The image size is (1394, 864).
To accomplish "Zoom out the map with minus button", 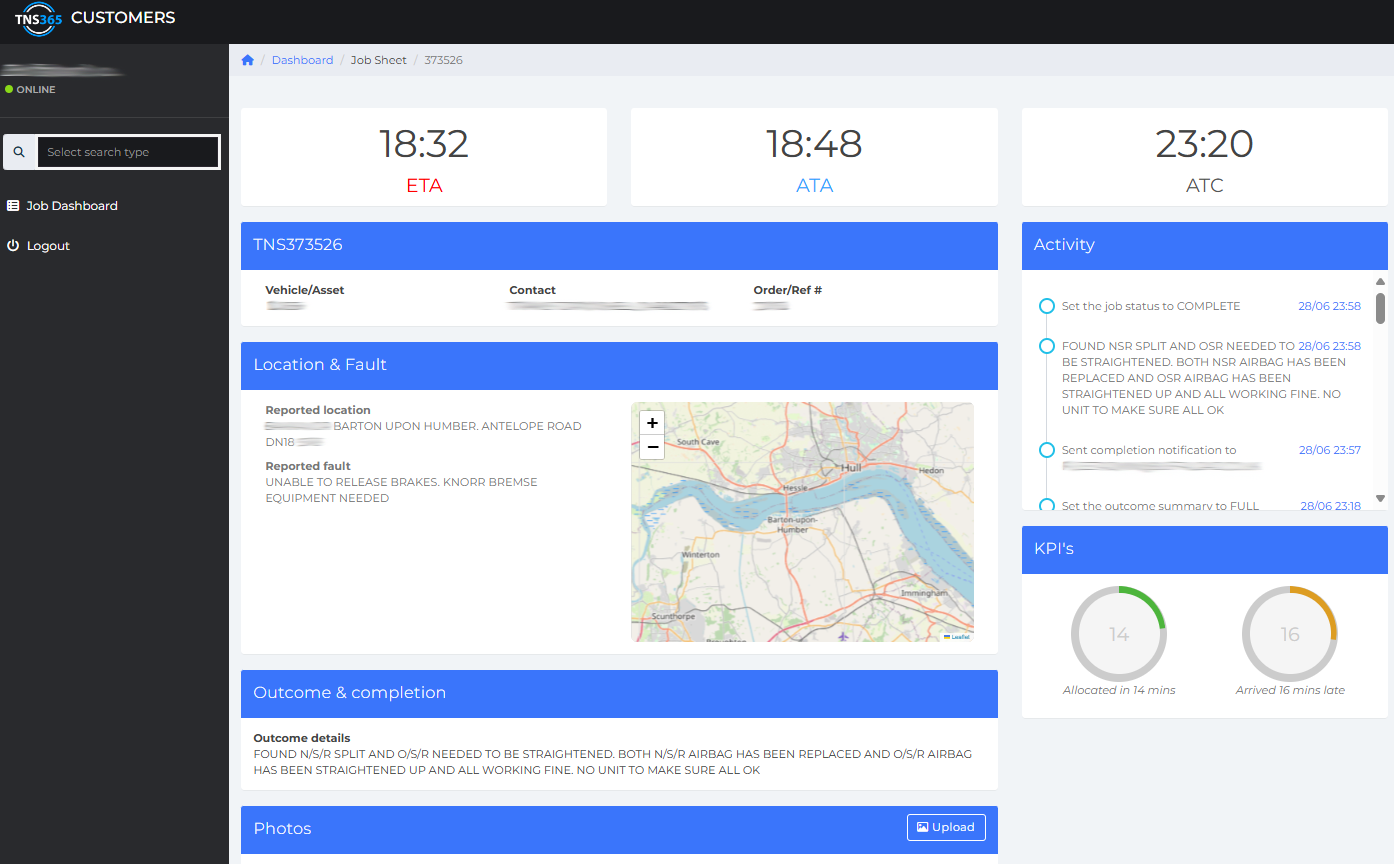I will click(x=652, y=447).
